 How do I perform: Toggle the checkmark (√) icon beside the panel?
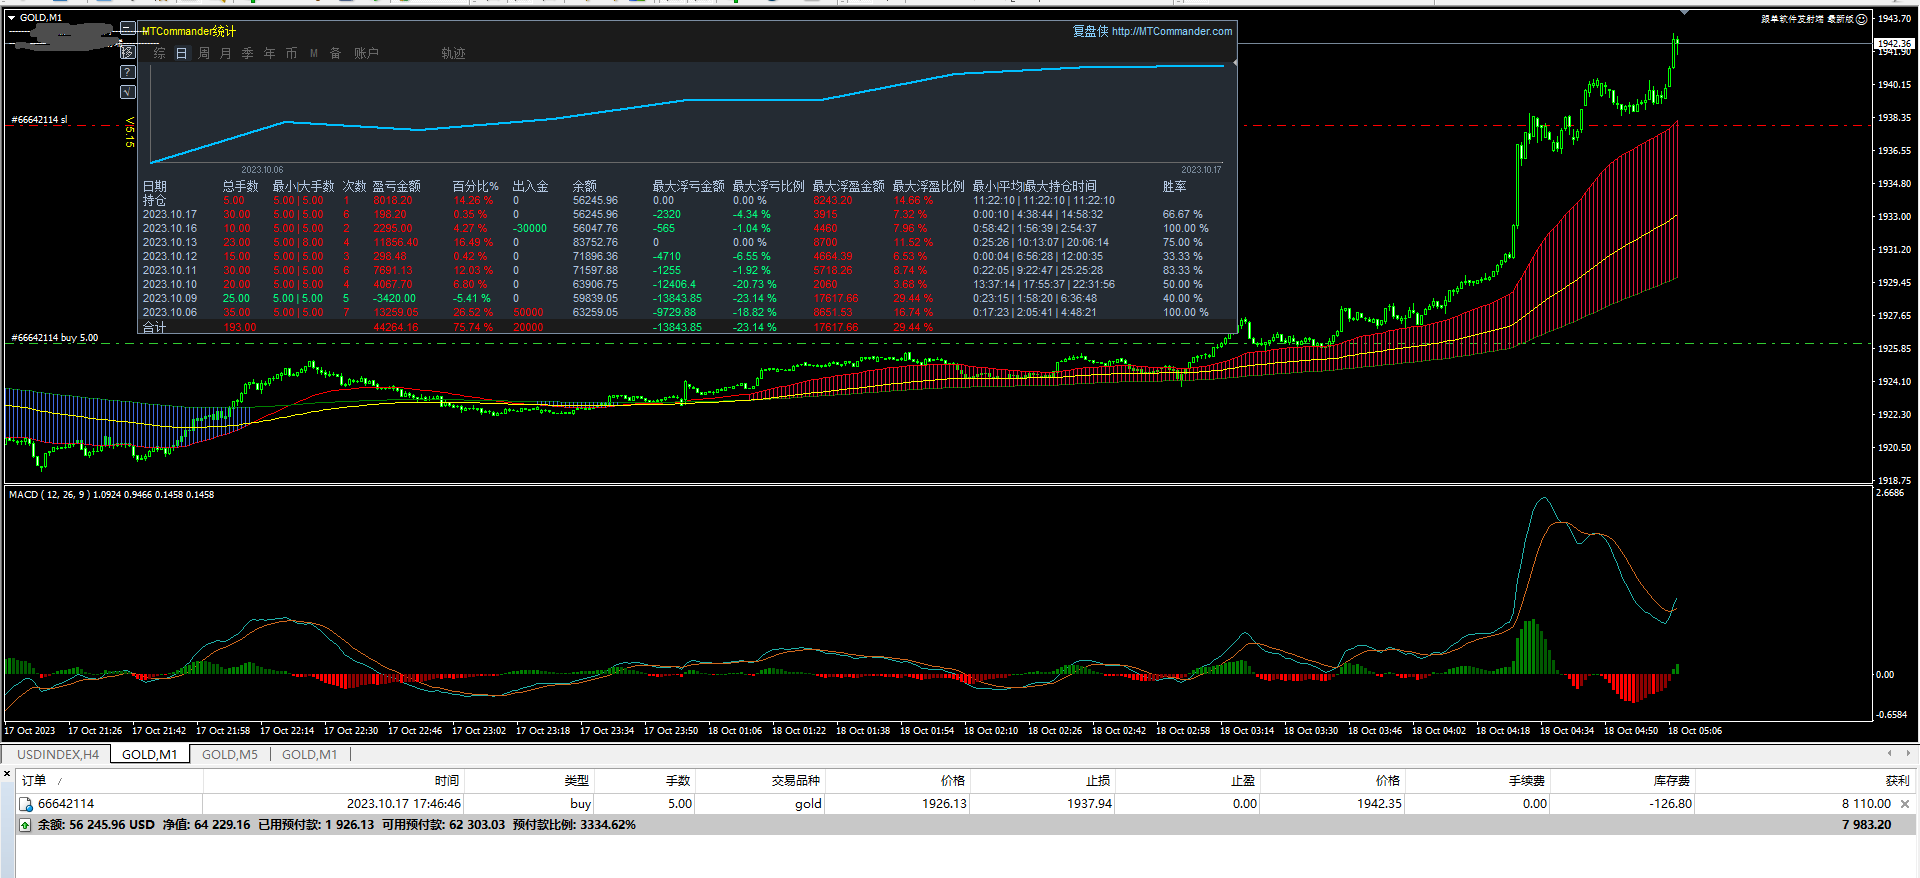click(128, 92)
